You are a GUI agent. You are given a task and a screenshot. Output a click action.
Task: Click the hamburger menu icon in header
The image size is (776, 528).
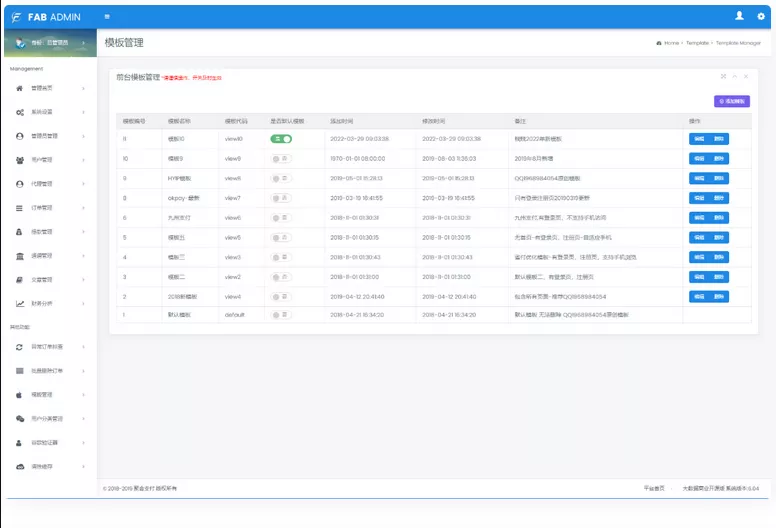[108, 17]
